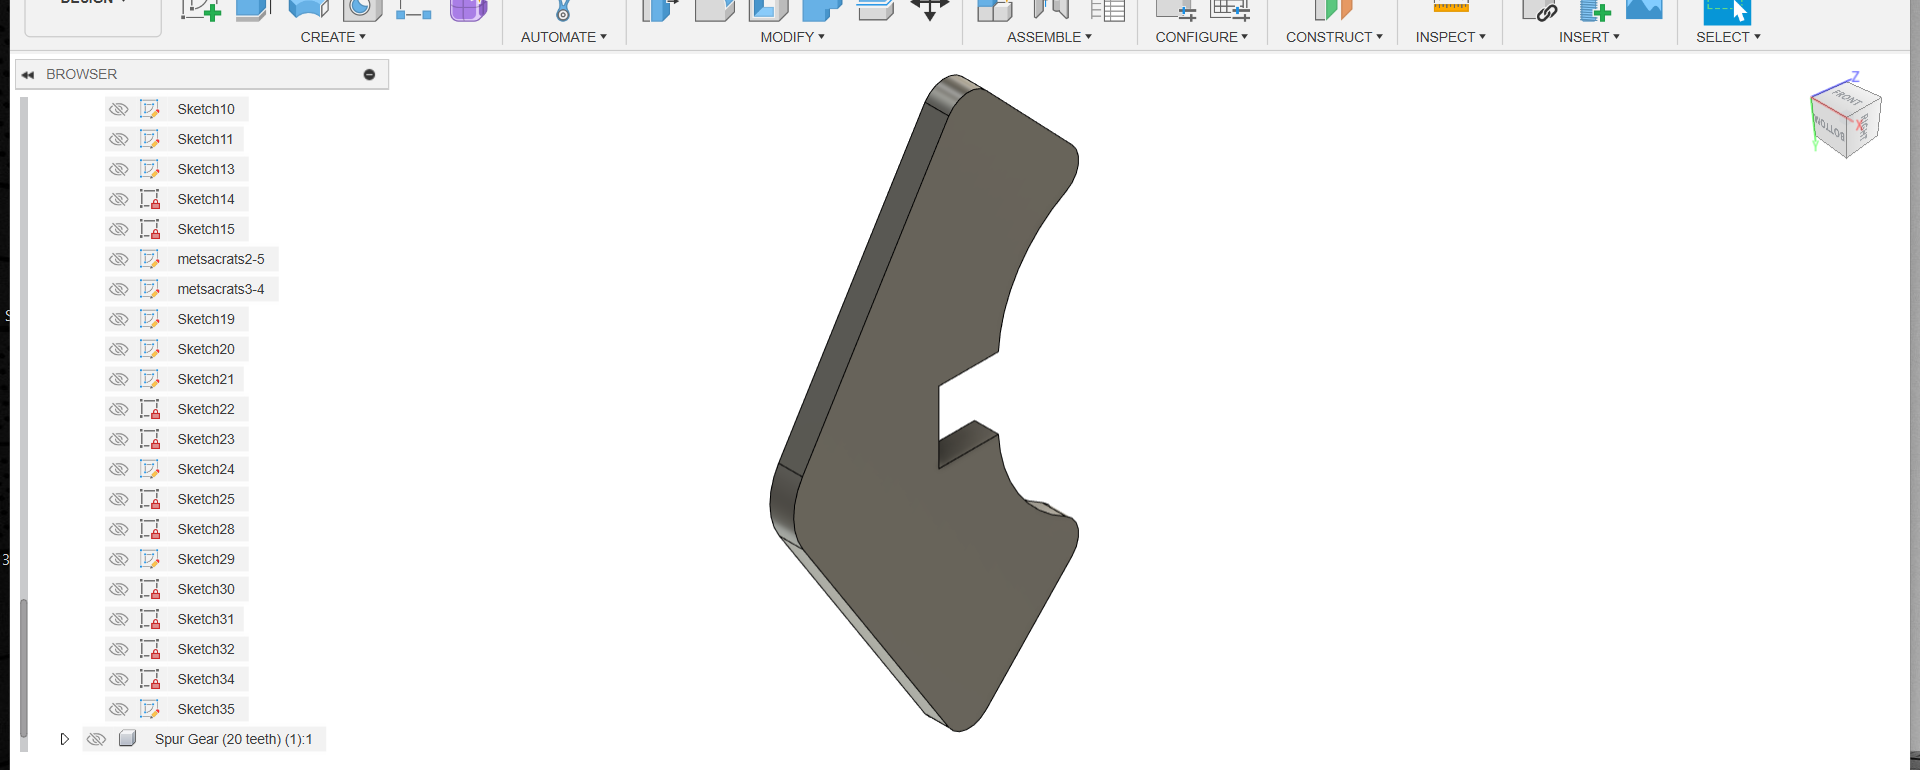Select the Spur Gear (20 teeth) (1):1 label
The image size is (1920, 770).
233,739
